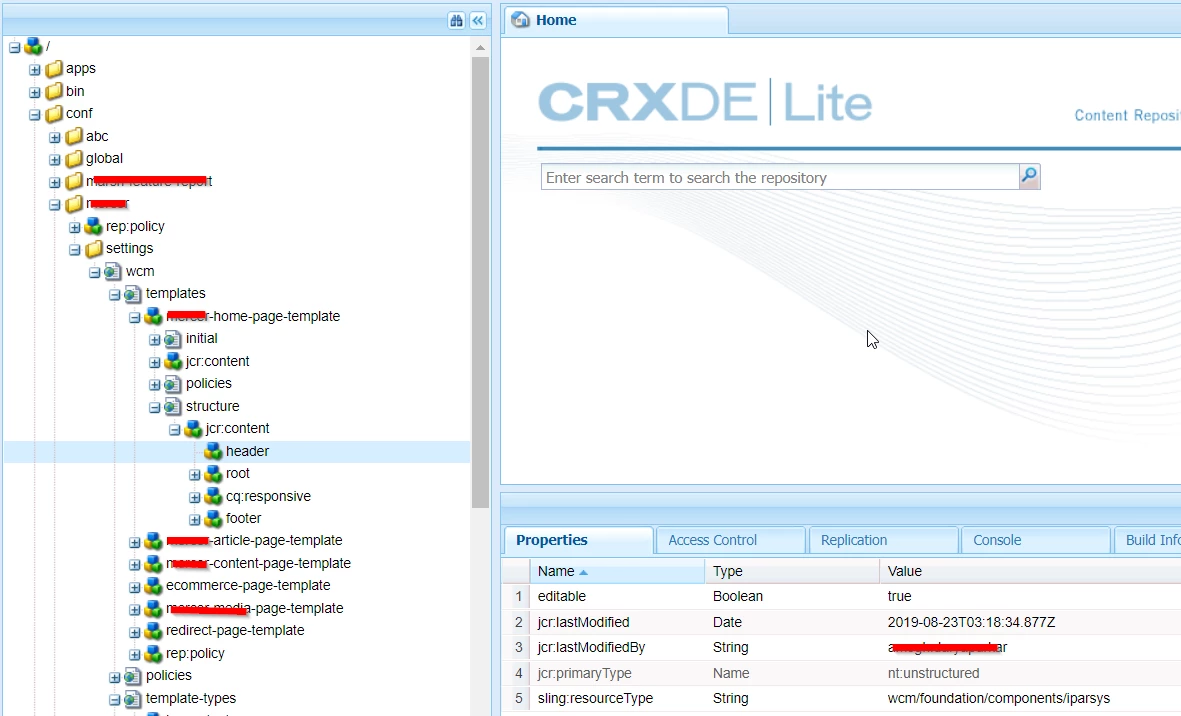Select the Home tab

click(617, 20)
